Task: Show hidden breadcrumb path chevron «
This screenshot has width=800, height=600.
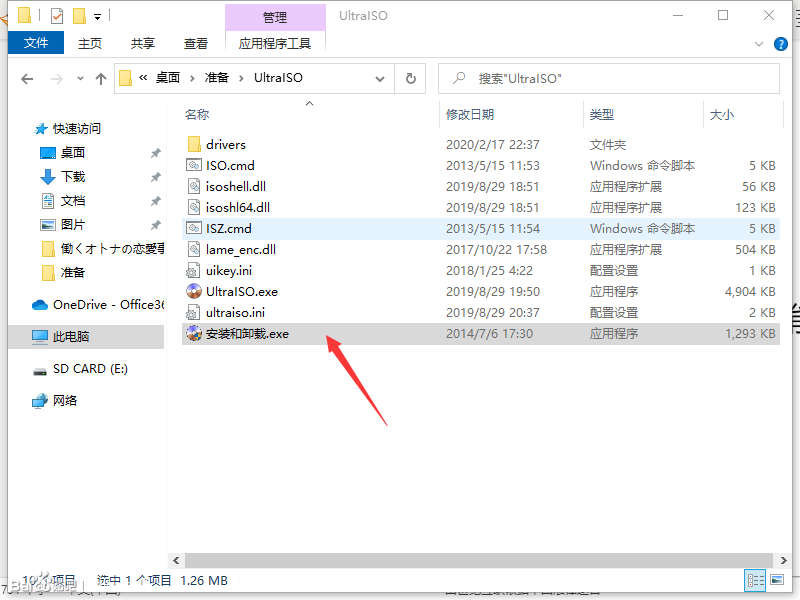Action: click(143, 78)
